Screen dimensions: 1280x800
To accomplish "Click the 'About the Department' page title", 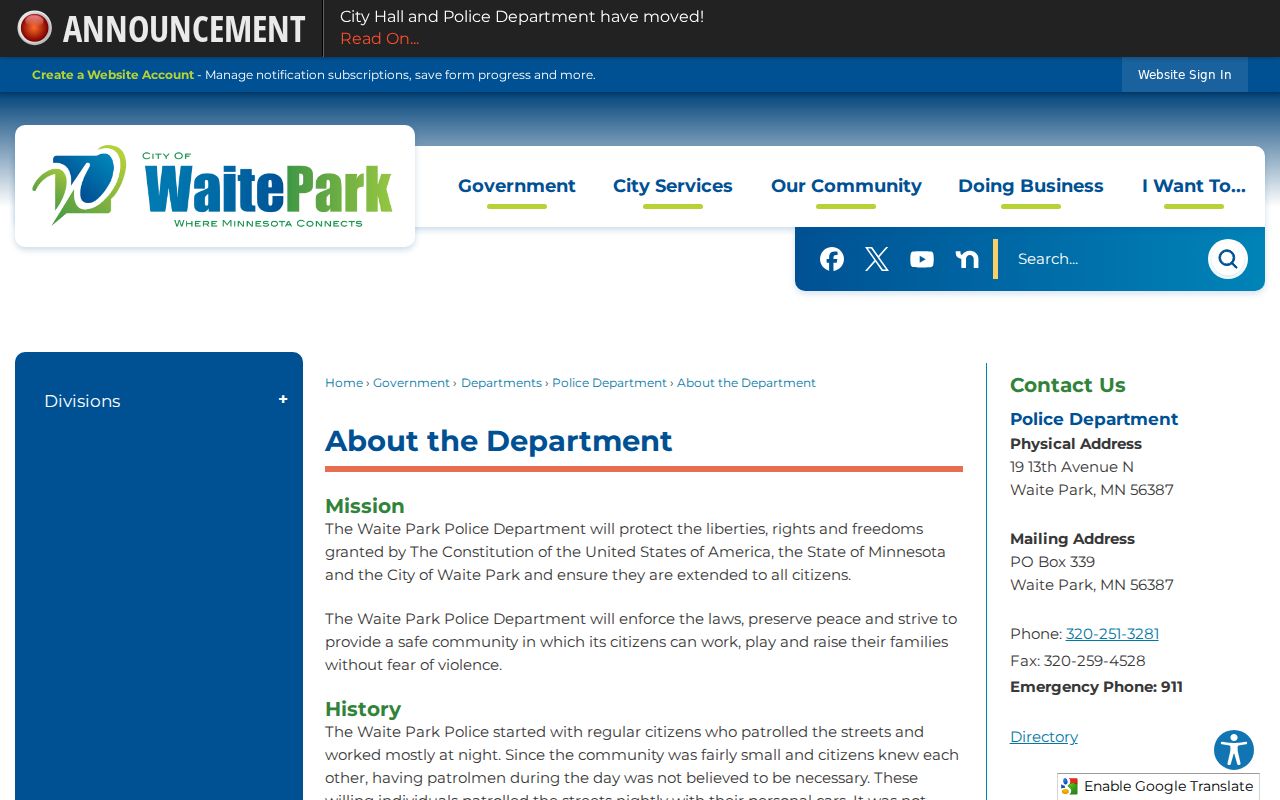I will click(499, 441).
